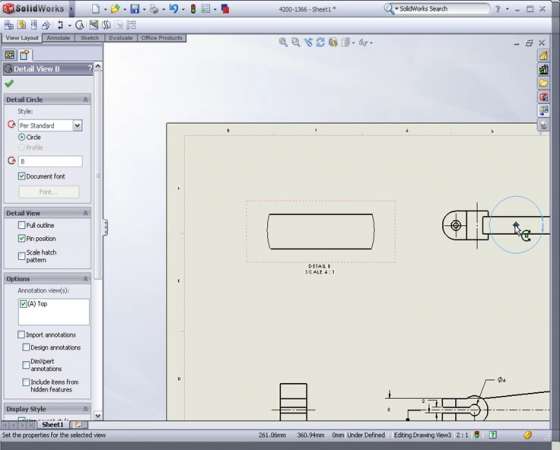The width and height of the screenshot is (560, 450).
Task: Click the Break view toolbar icon
Action: [106, 25]
